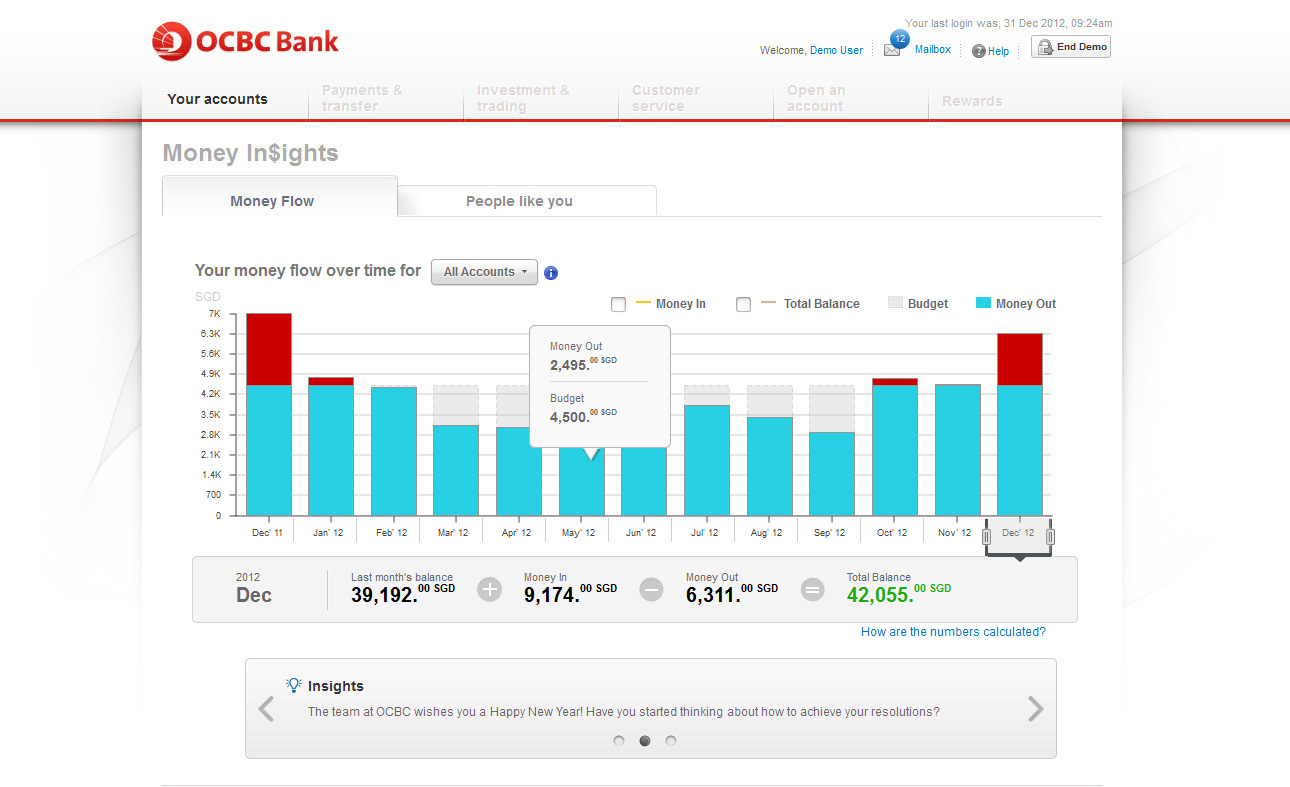Select the Jan' 12 bar in chart
1290x787 pixels.
(331, 446)
